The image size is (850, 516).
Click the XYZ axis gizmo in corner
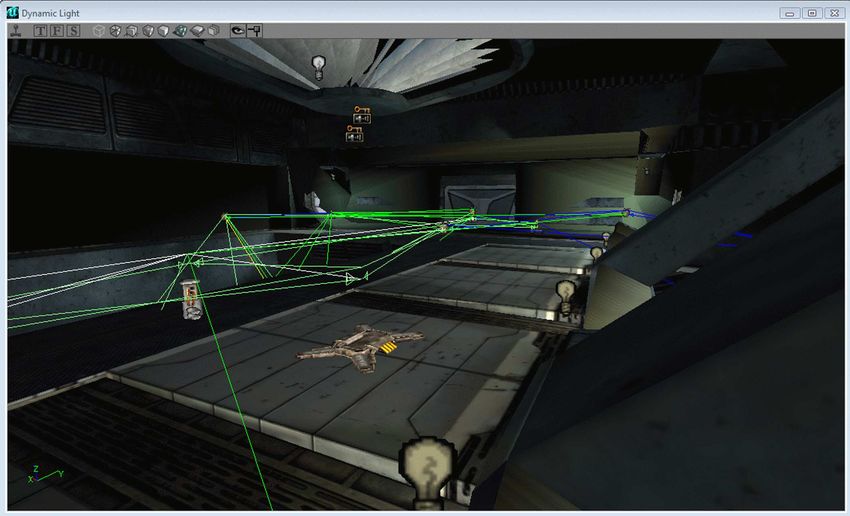tap(45, 475)
